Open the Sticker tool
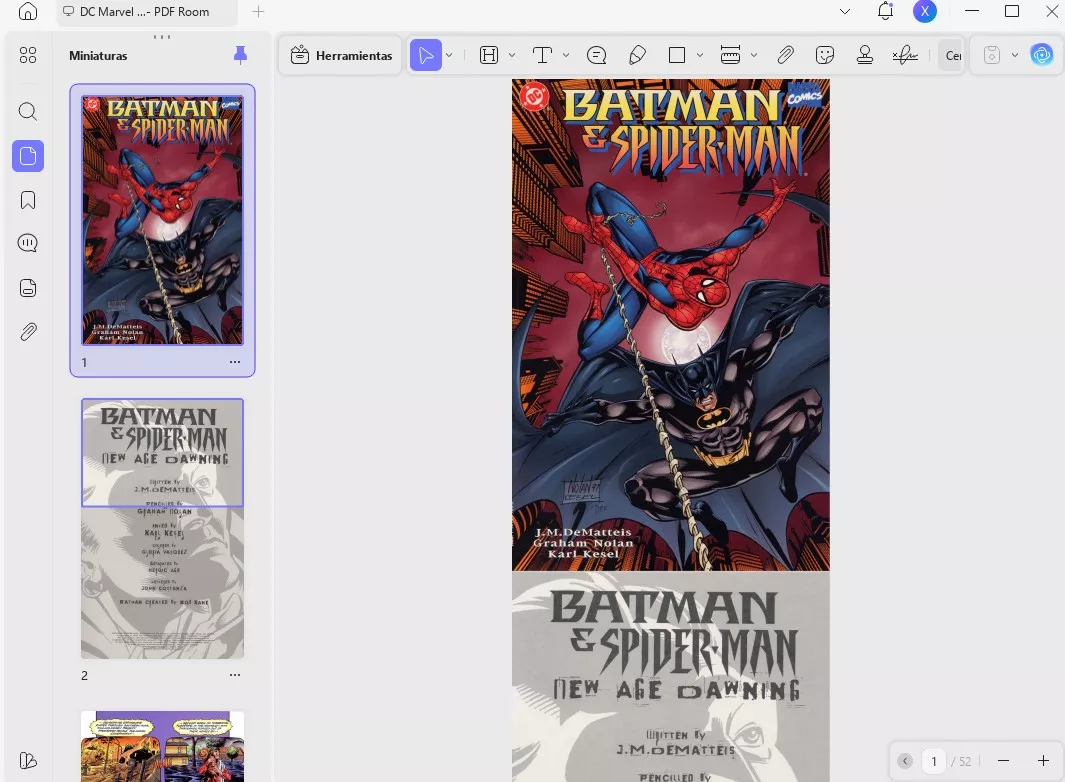This screenshot has width=1065, height=782. click(825, 55)
